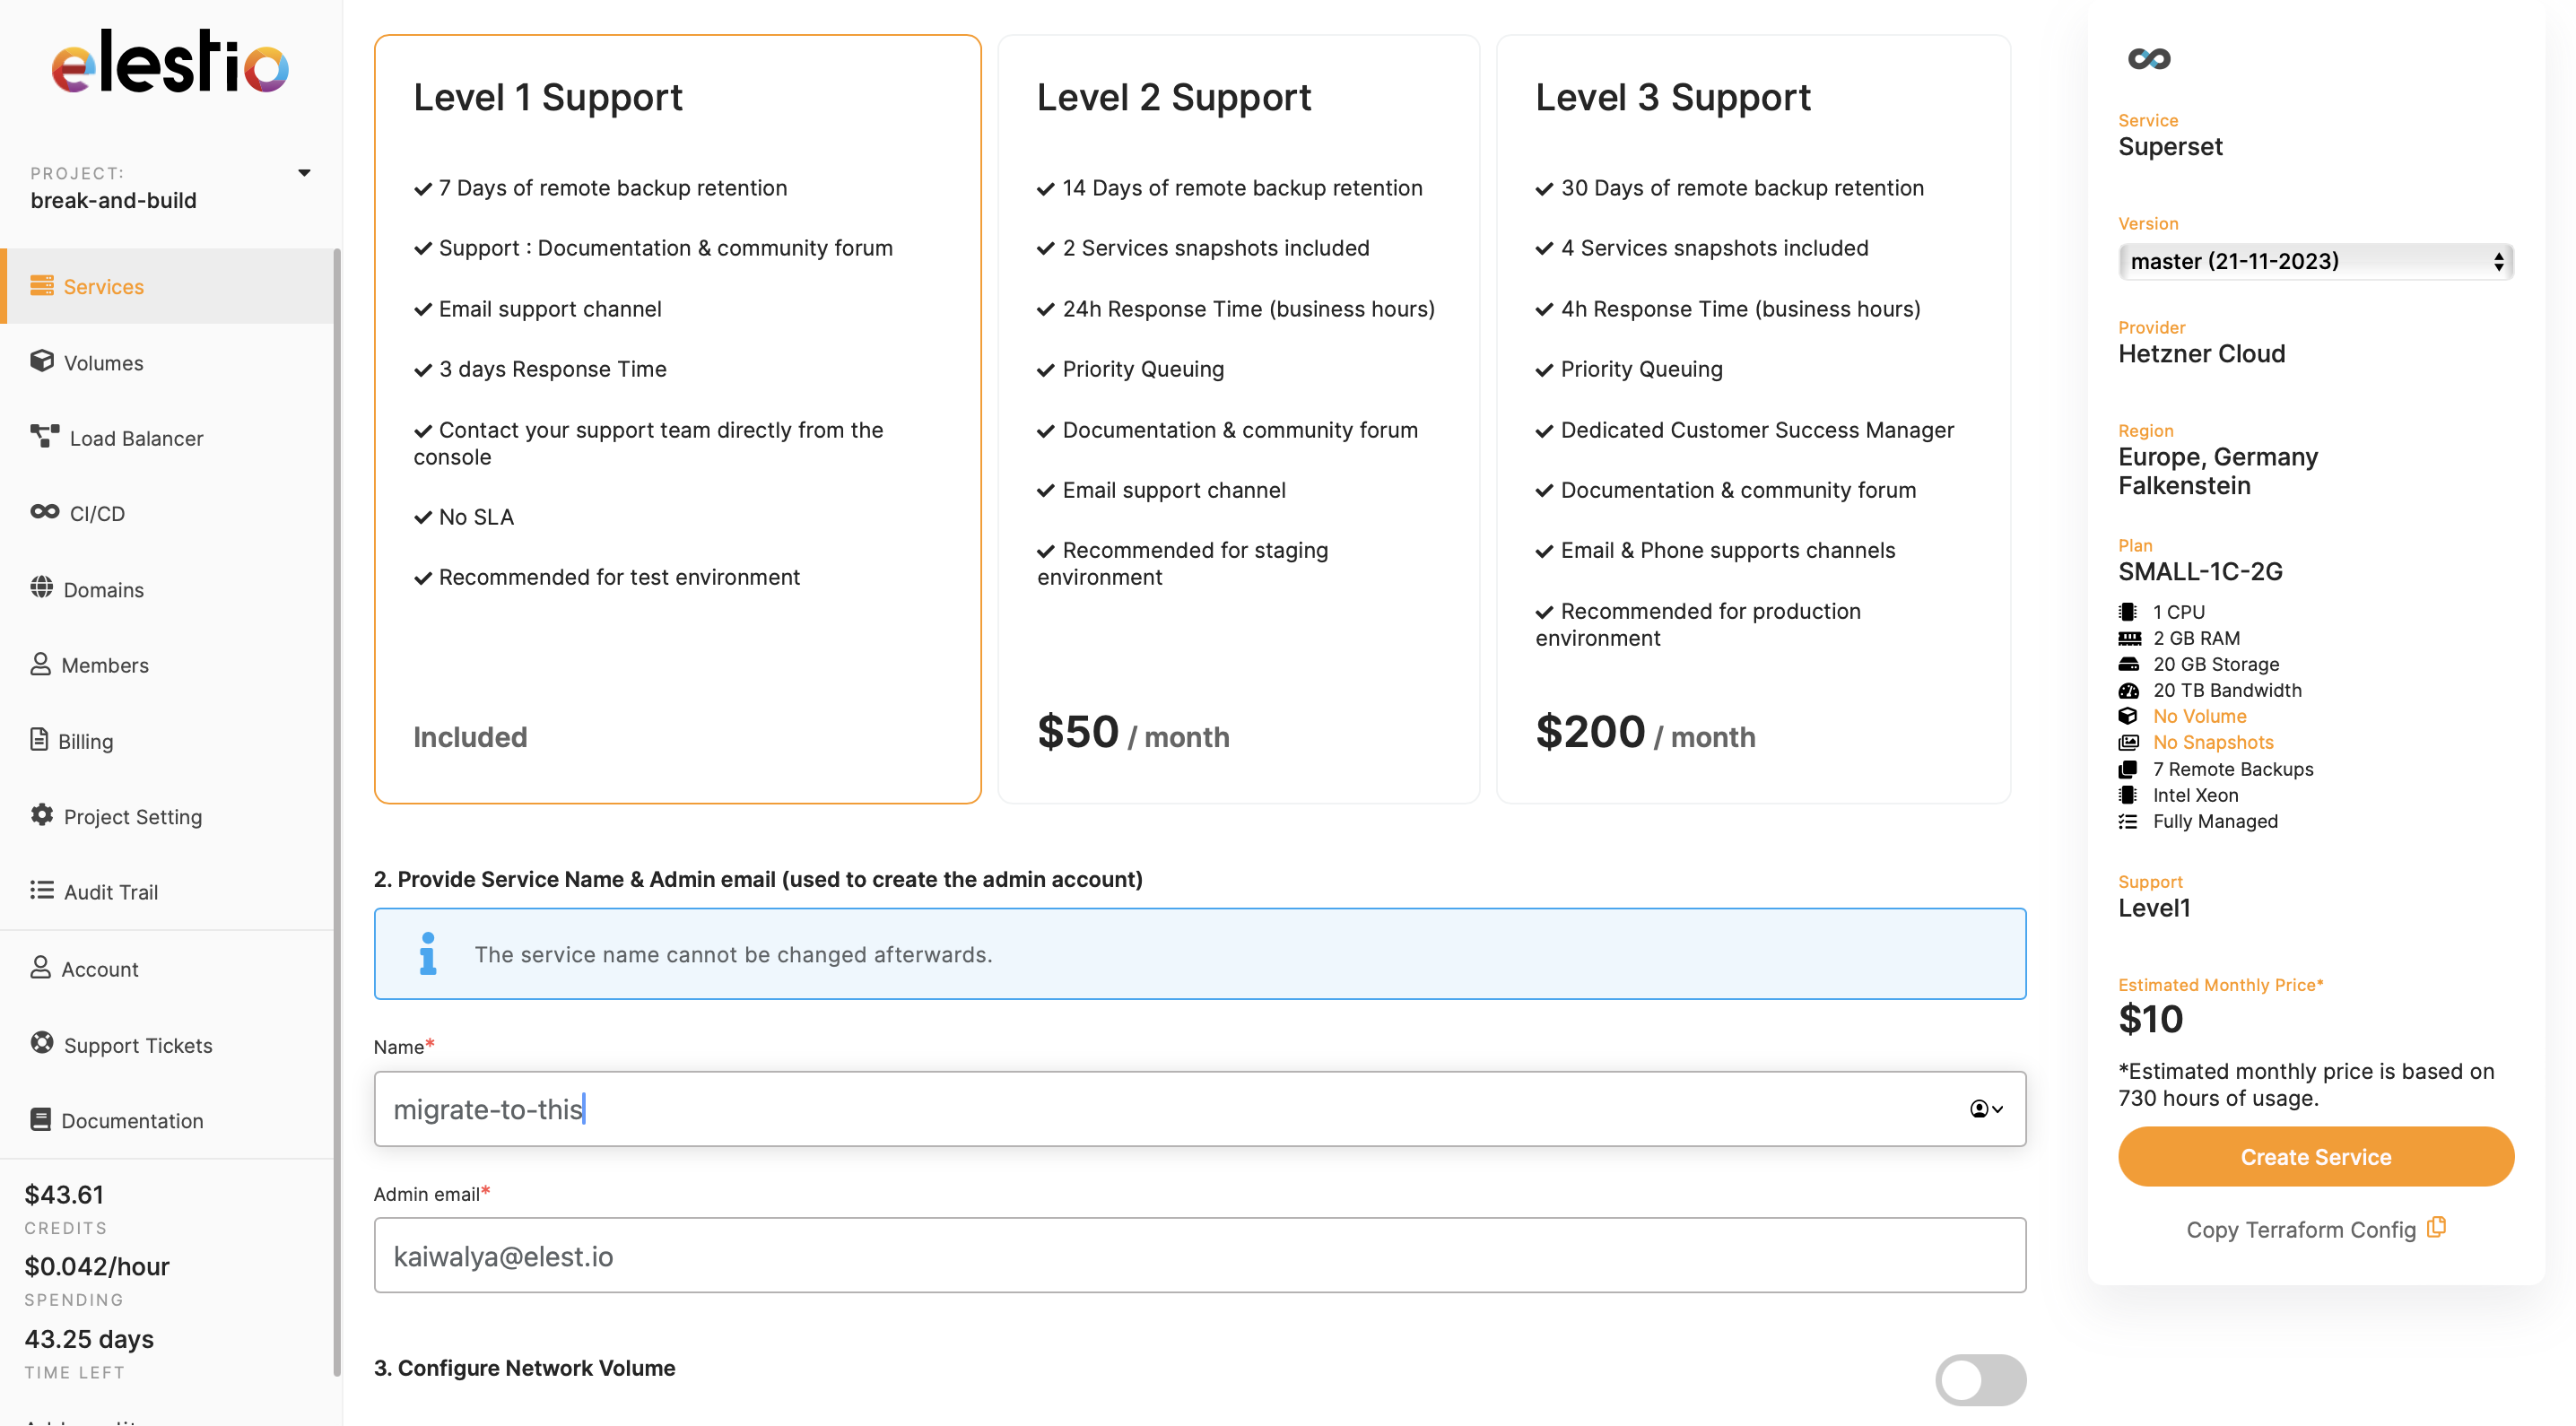The image size is (2576, 1426).
Task: Open the Documentation link in sidebar
Action: point(131,1120)
